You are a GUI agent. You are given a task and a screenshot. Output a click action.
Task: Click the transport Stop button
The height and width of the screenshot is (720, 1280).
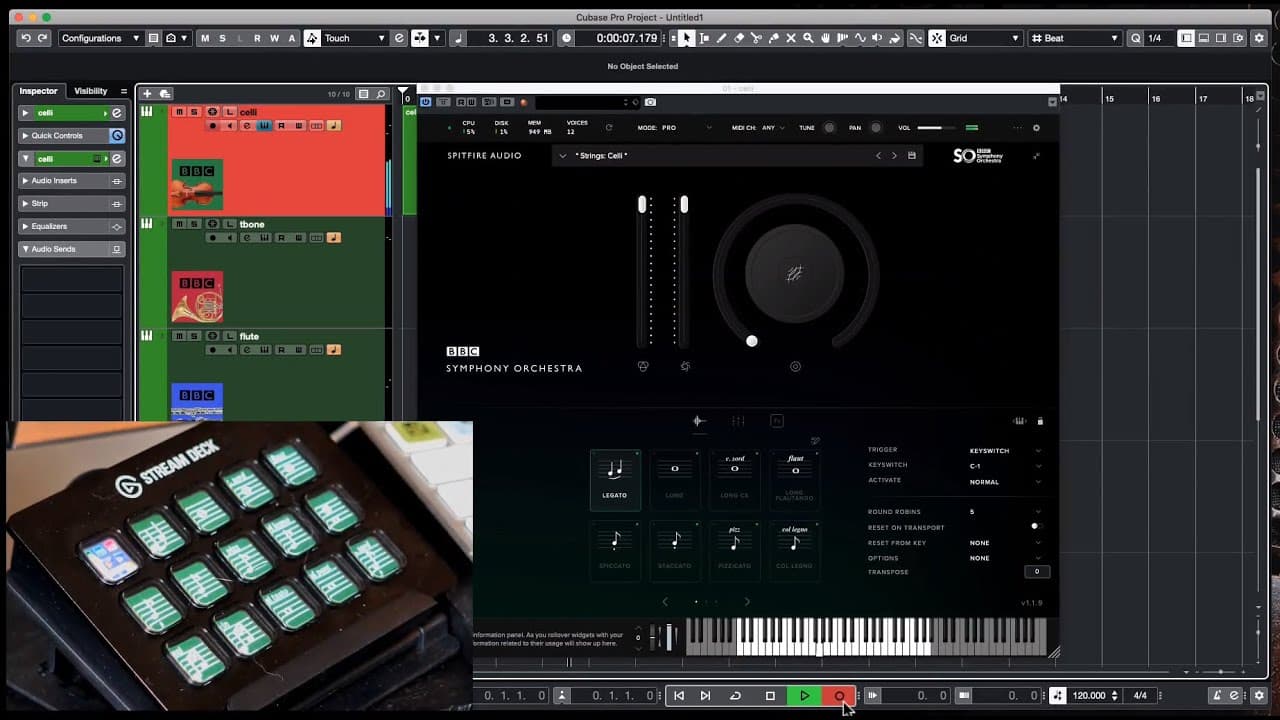point(770,696)
